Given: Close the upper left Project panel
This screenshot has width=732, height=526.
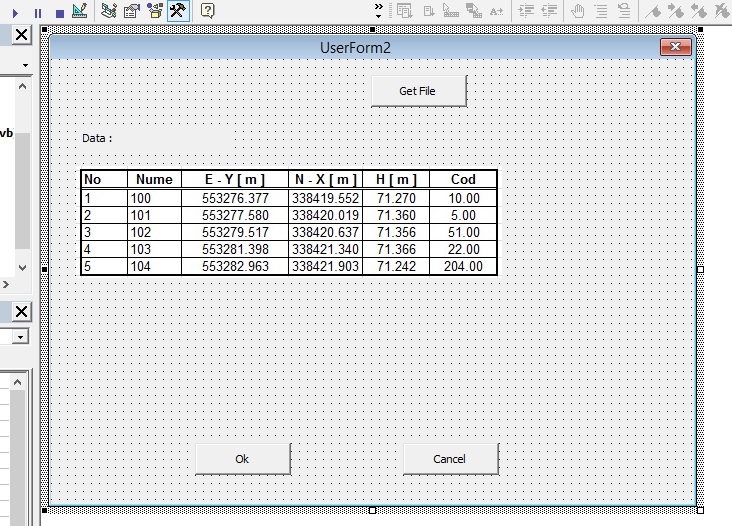Looking at the screenshot, I should tap(21, 35).
